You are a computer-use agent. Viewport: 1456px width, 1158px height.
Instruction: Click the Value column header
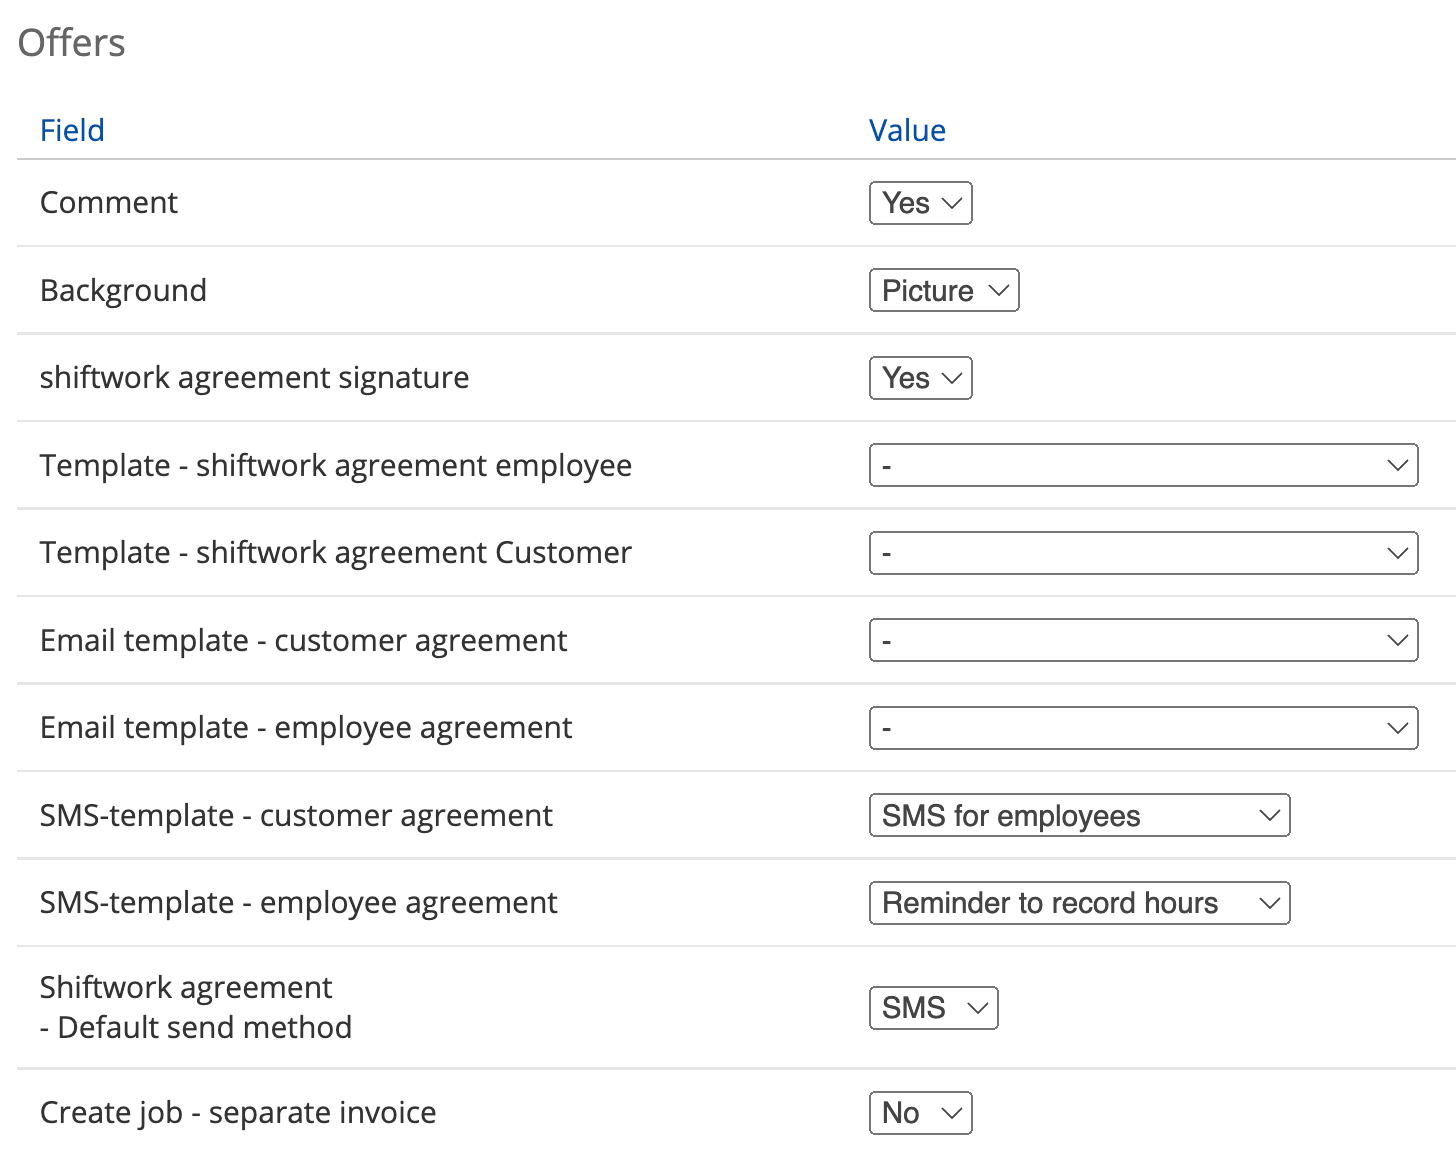click(x=907, y=130)
